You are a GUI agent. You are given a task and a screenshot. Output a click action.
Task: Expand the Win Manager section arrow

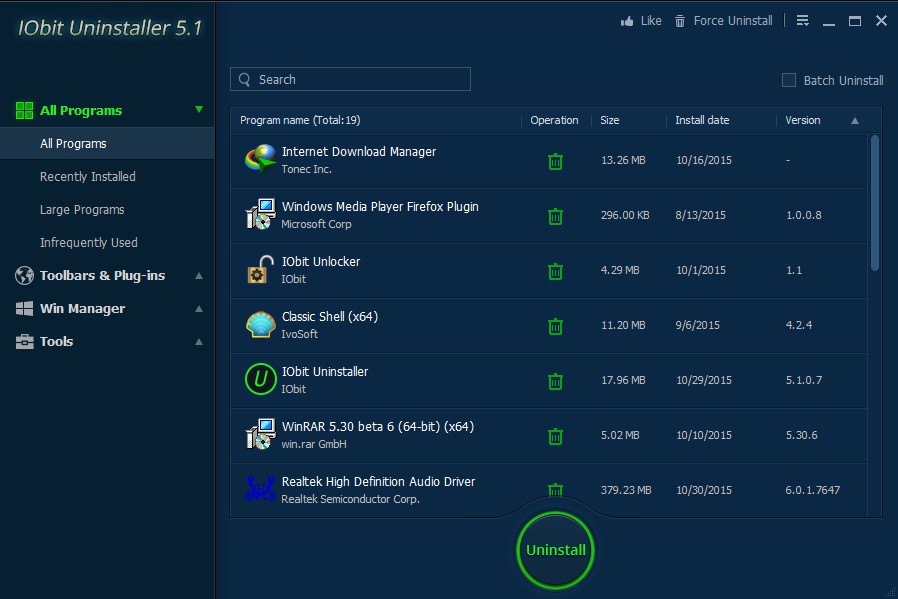tap(199, 309)
